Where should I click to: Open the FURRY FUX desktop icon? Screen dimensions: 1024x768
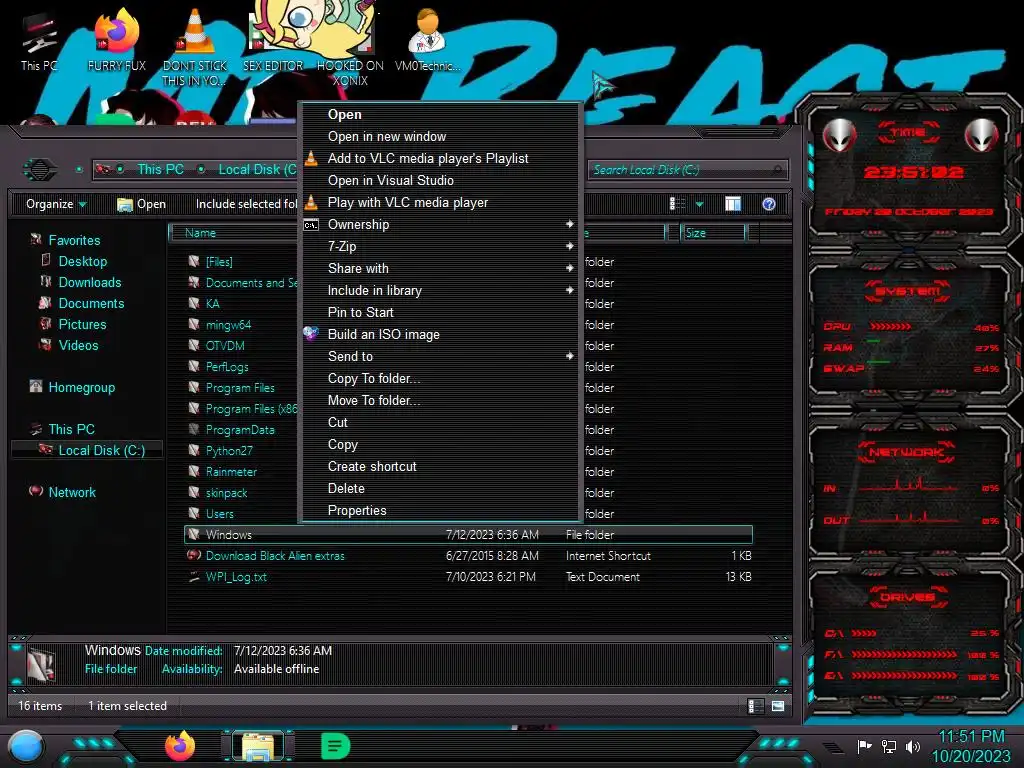[x=117, y=39]
